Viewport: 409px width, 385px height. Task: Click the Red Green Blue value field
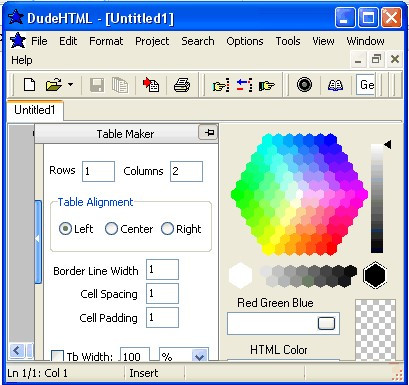pyautogui.click(x=283, y=323)
